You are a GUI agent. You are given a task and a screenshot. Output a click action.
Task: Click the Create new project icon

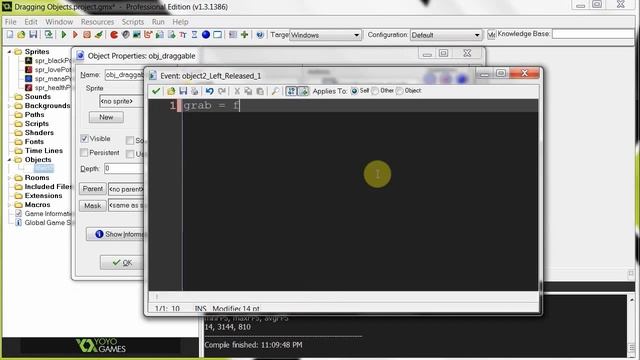click(10, 35)
